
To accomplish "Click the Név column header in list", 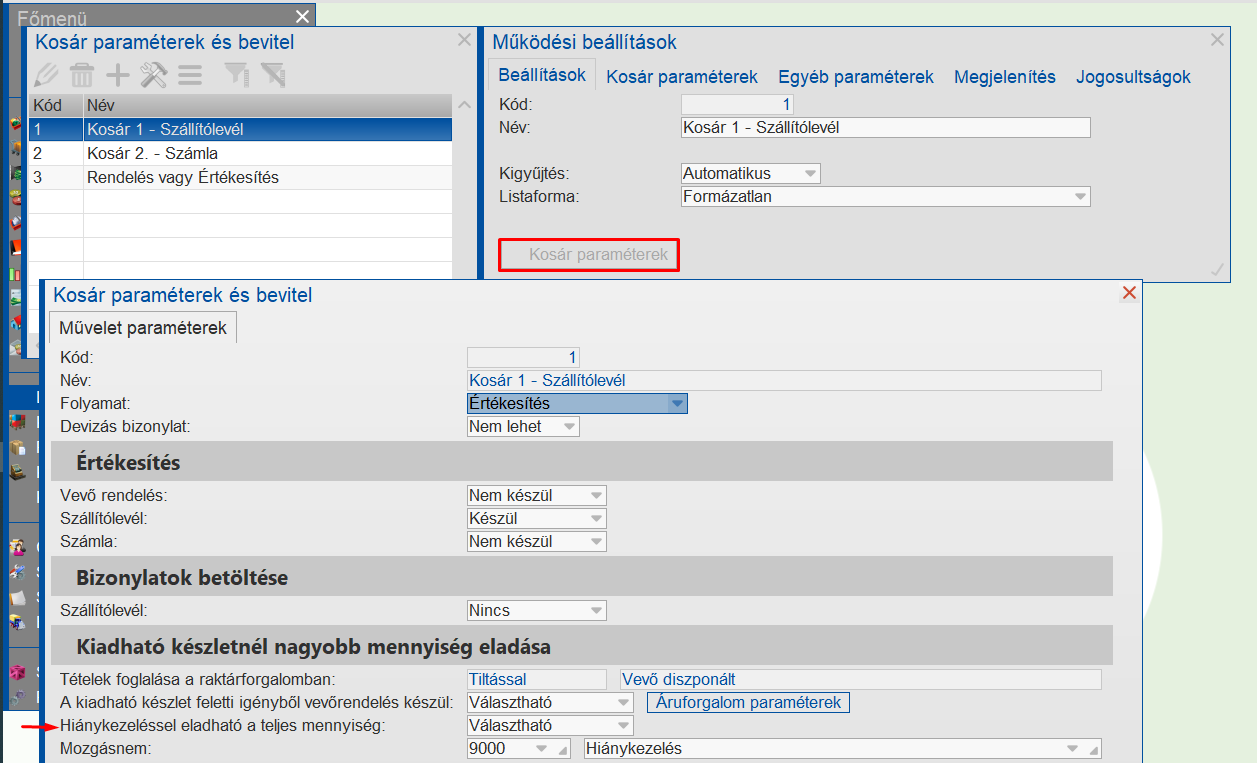I will pos(267,104).
